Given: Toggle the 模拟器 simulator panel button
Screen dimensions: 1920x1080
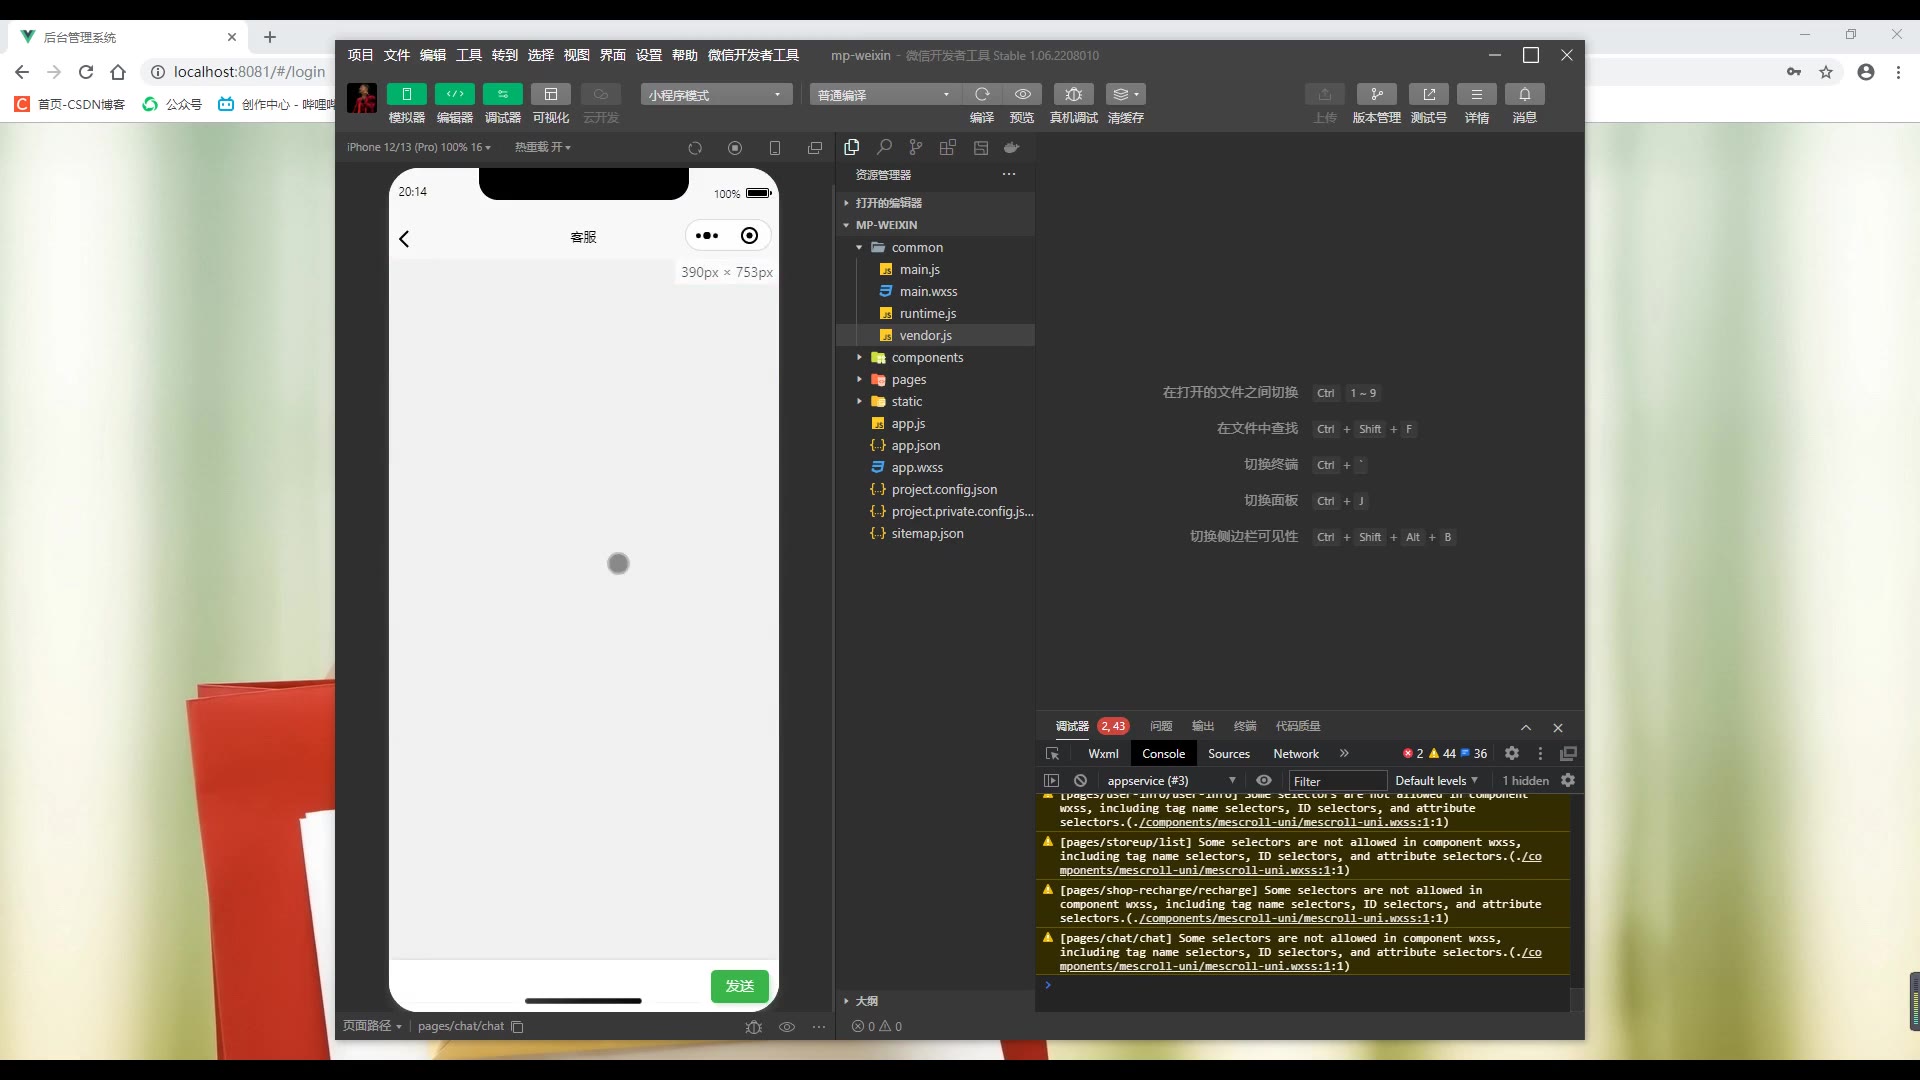Looking at the screenshot, I should pyautogui.click(x=406, y=94).
